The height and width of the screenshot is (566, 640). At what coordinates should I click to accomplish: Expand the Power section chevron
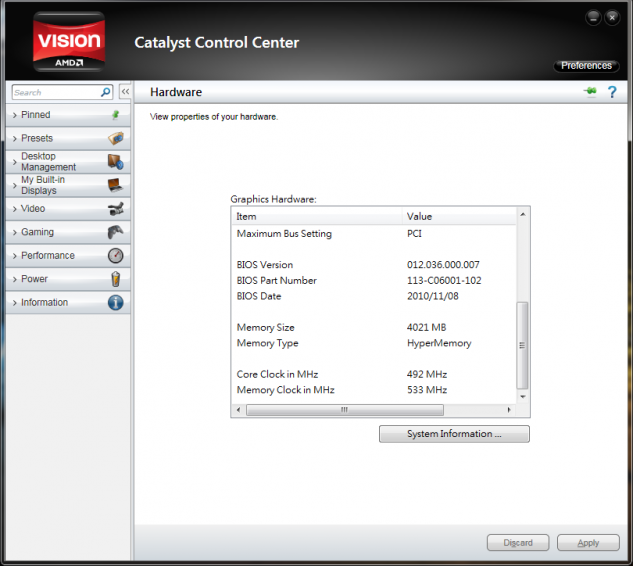pos(15,280)
